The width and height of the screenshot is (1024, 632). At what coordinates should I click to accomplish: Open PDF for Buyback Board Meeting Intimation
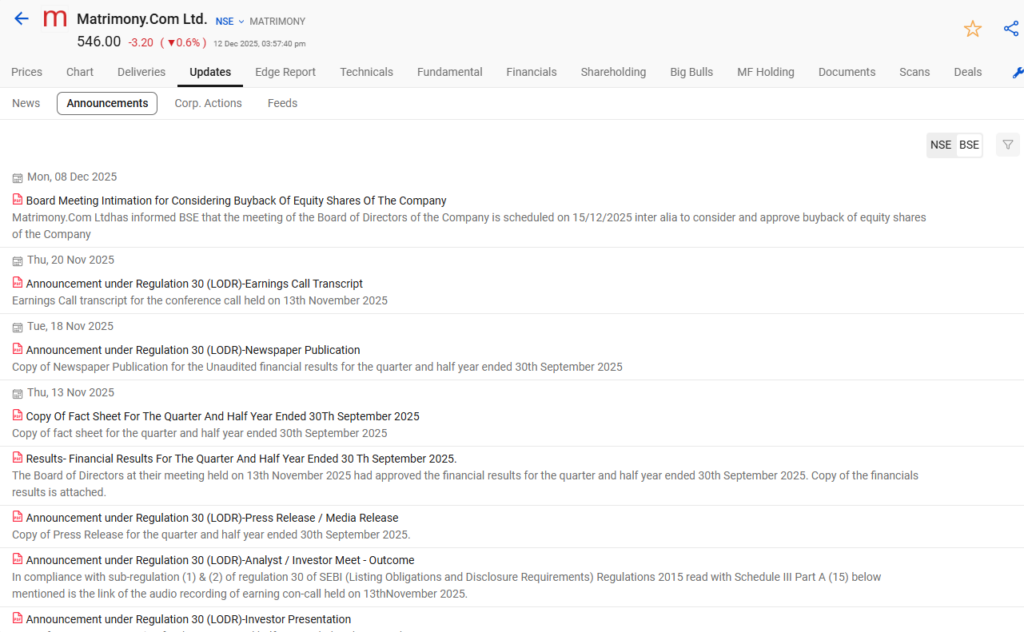pos(18,200)
